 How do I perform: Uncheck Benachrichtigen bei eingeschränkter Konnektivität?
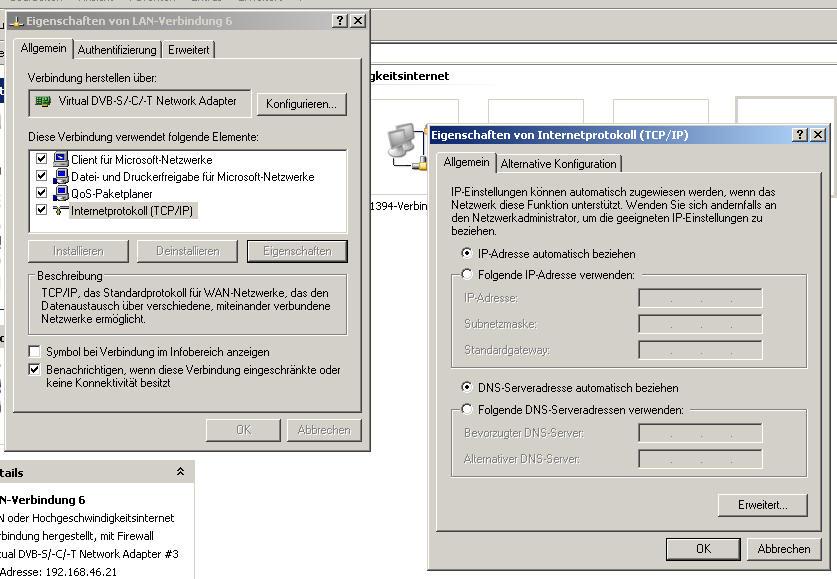pos(34,369)
